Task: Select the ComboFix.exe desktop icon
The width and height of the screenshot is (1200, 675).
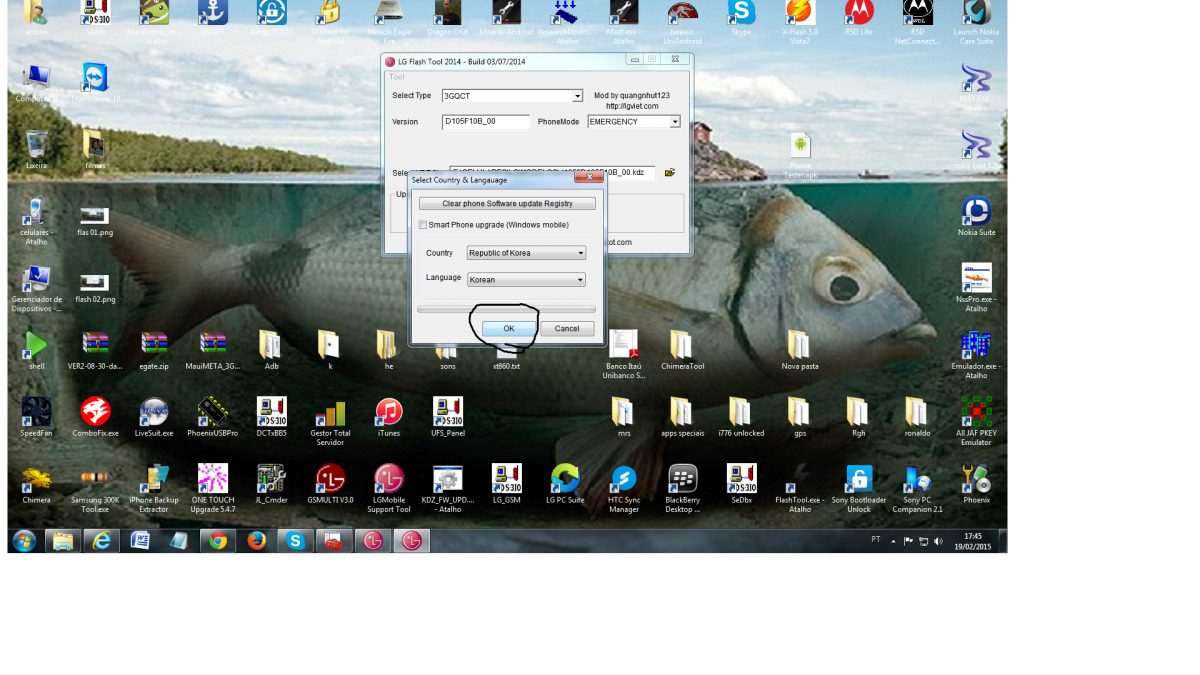Action: [x=95, y=418]
